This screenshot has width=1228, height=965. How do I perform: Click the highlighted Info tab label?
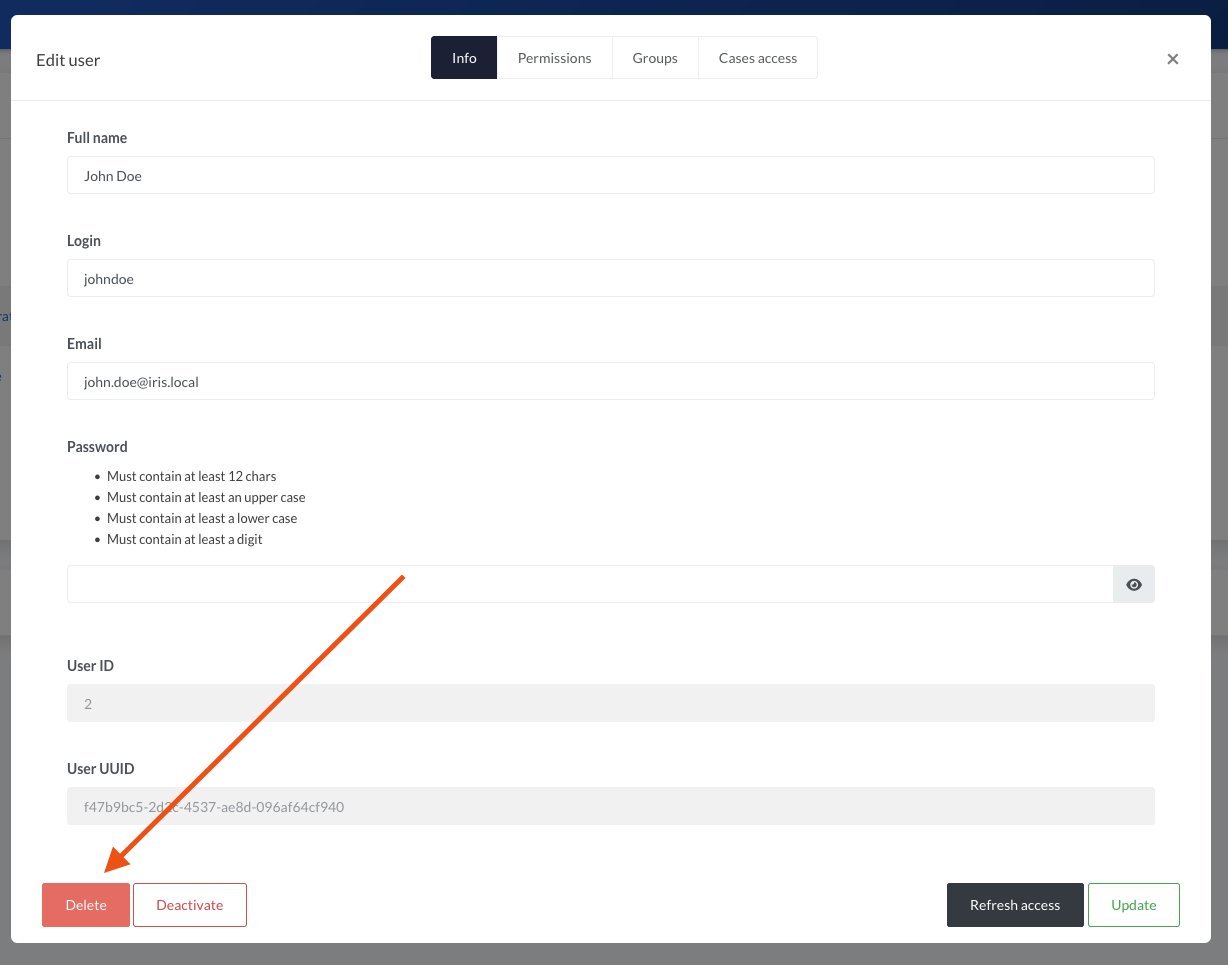463,57
